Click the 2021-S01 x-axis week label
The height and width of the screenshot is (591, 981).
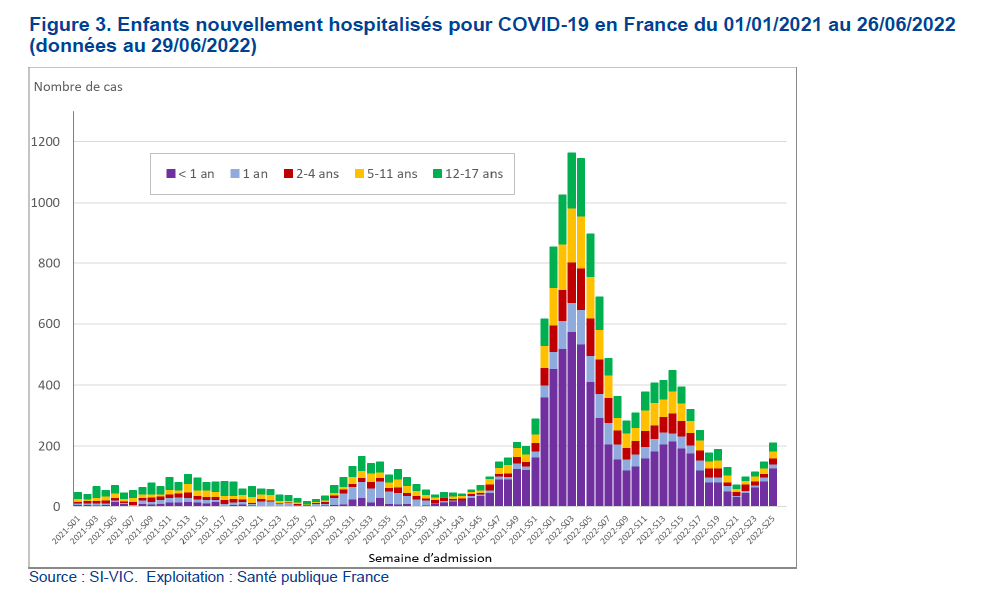pos(67,529)
